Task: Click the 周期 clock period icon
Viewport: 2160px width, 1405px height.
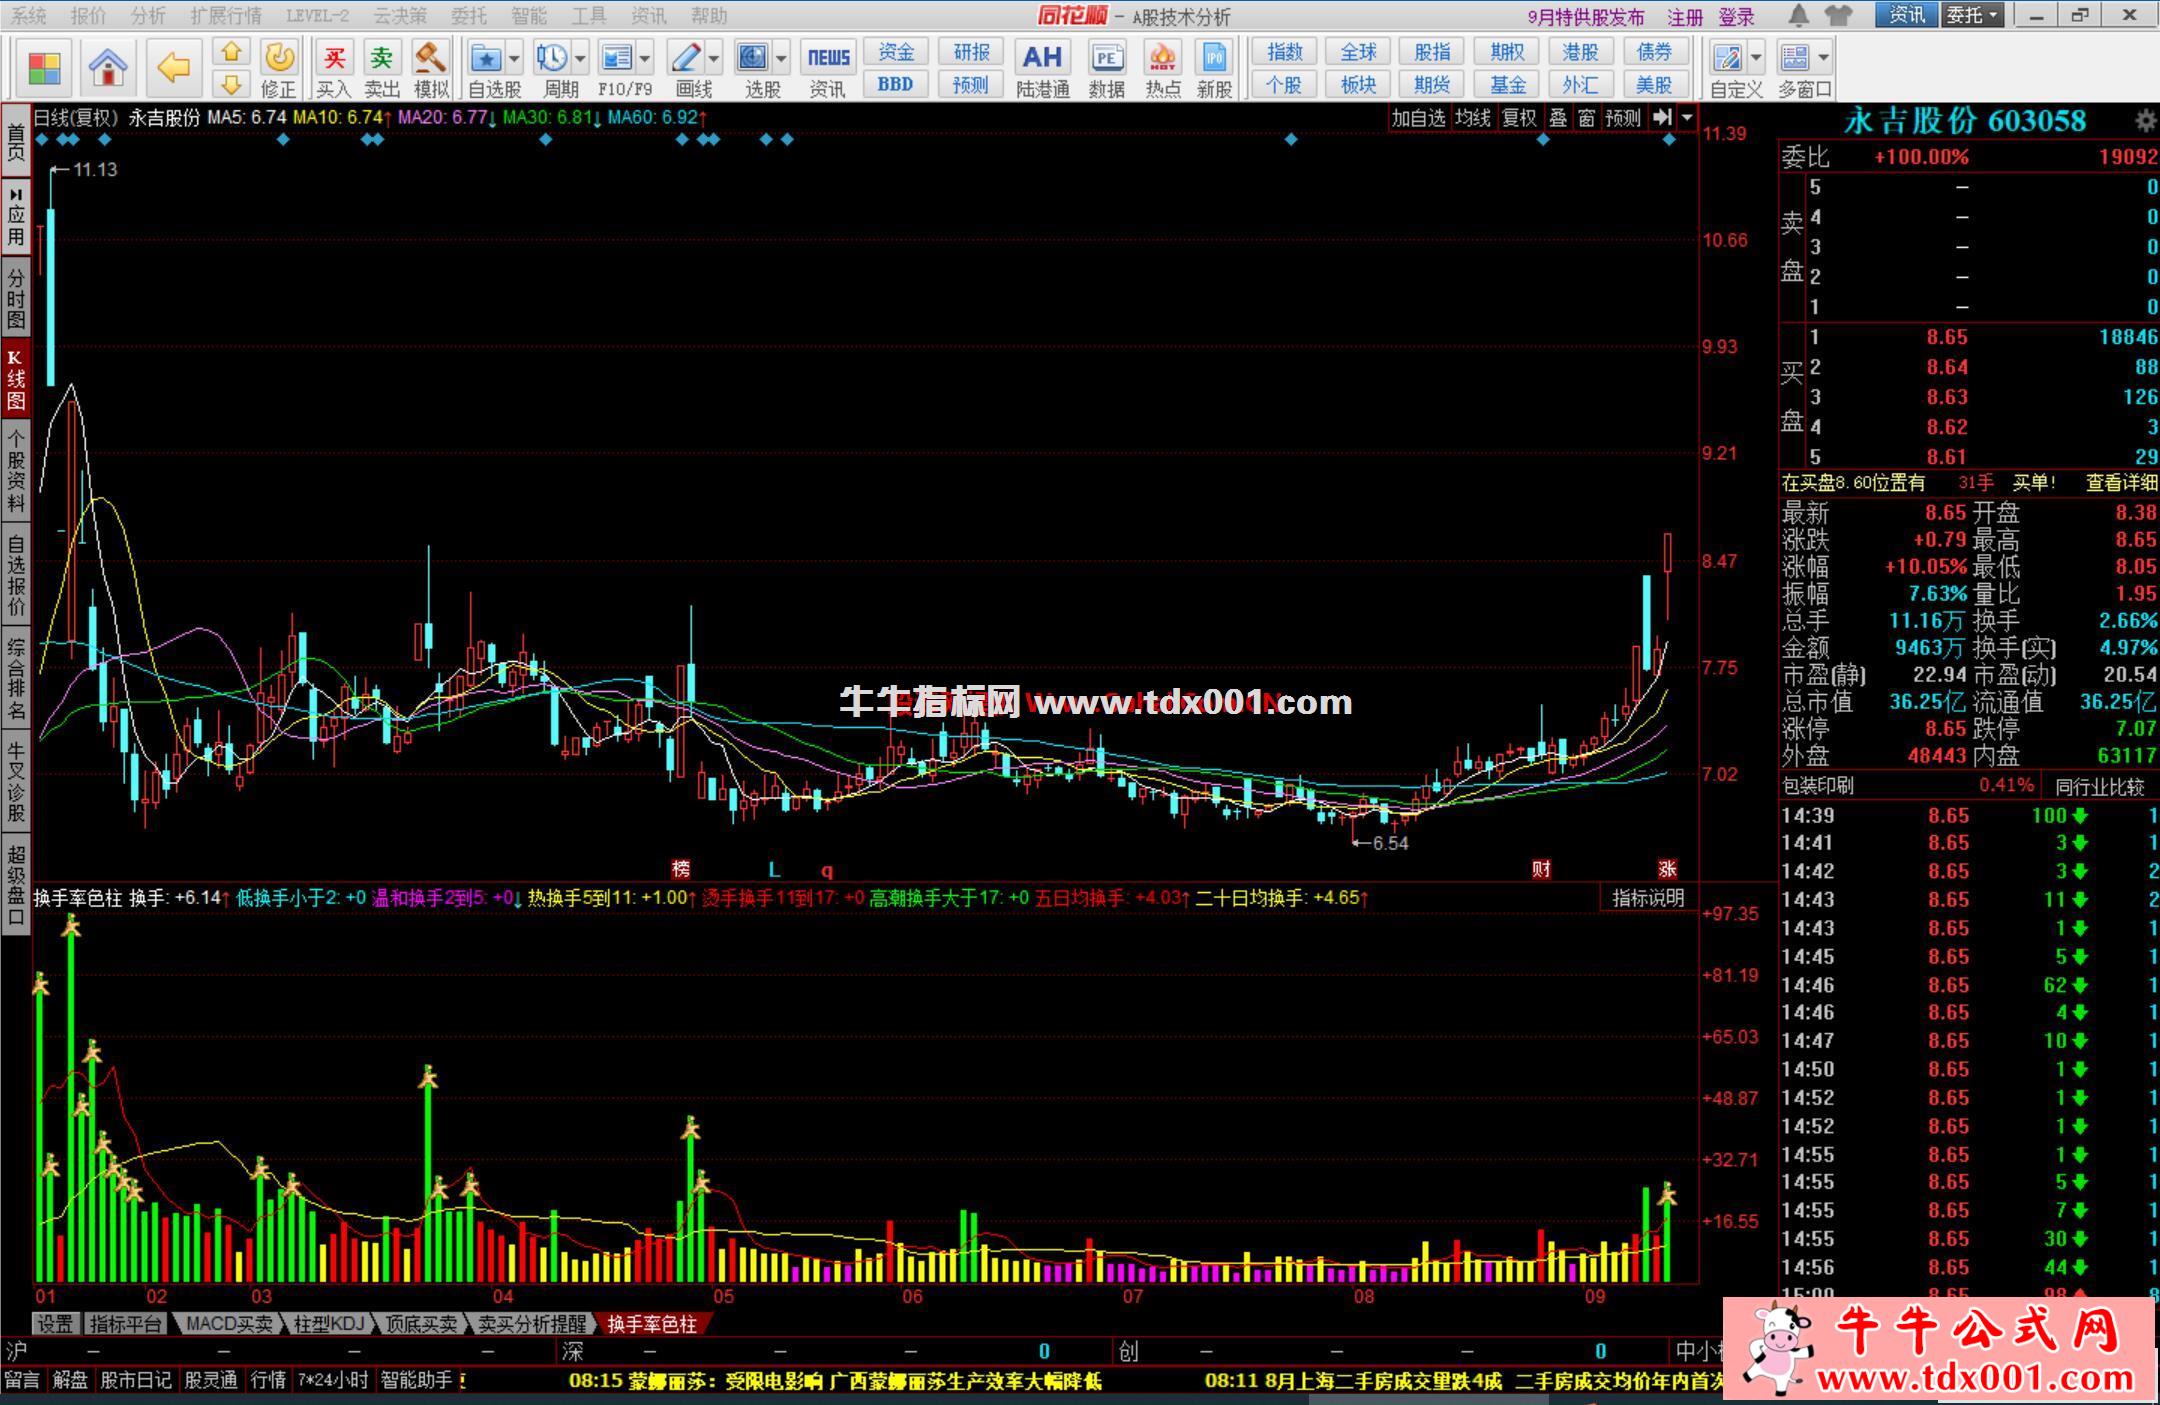Action: click(551, 57)
